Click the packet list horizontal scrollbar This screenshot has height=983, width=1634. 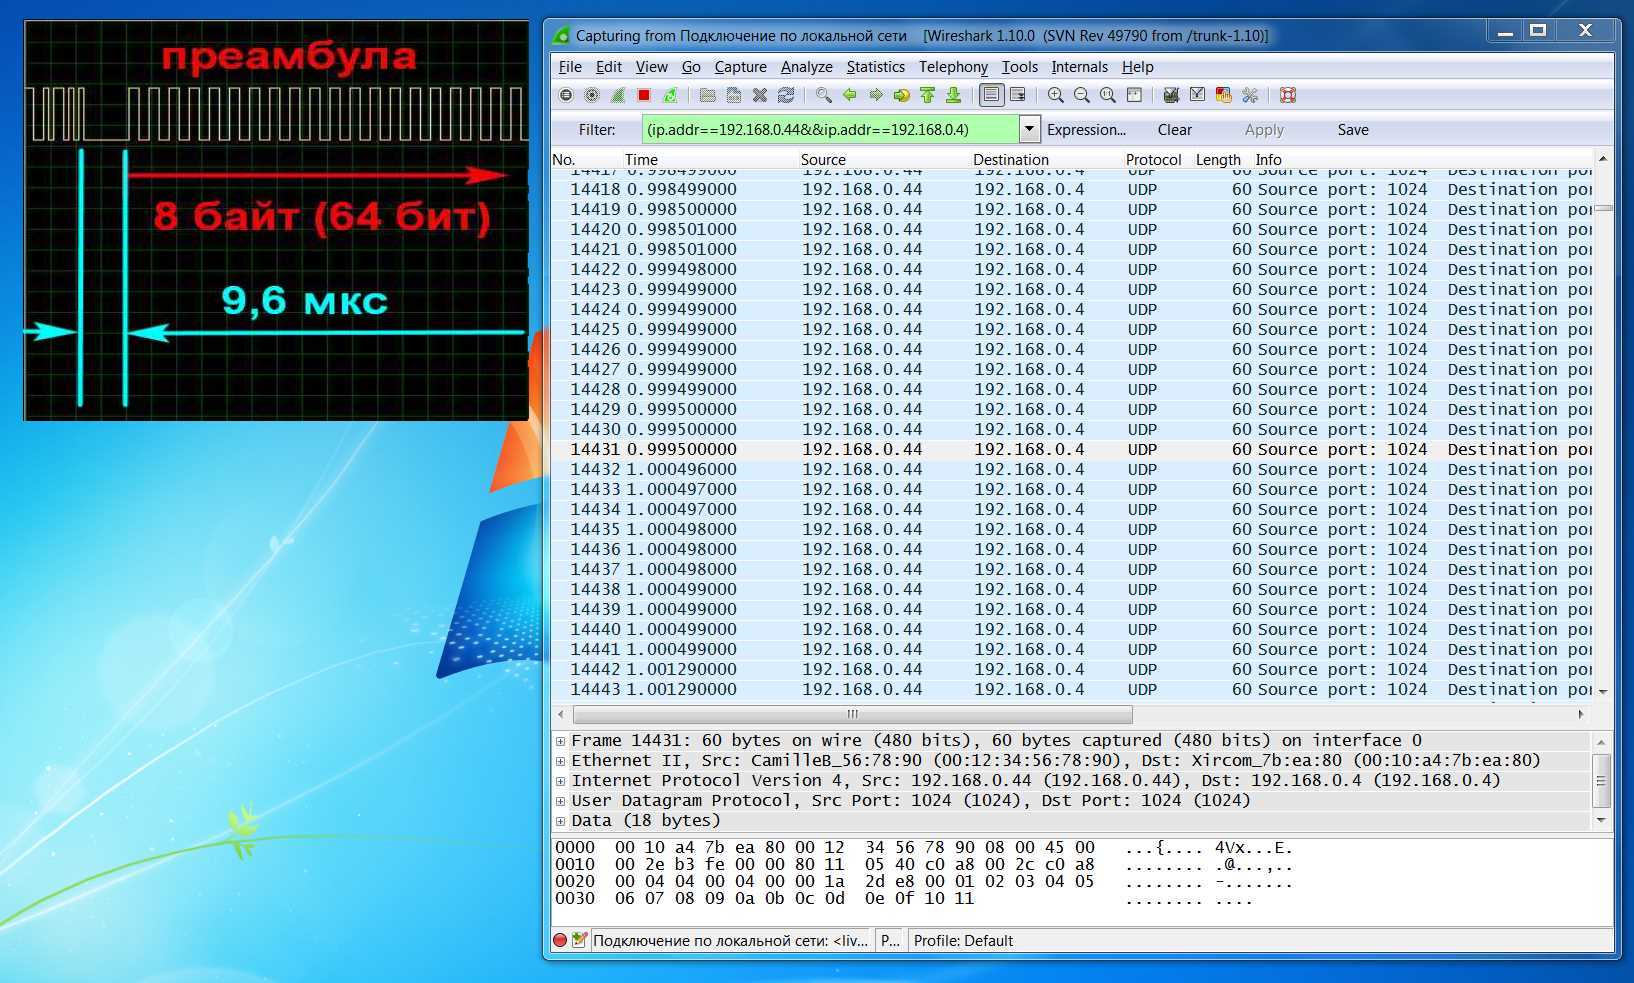tap(852, 714)
